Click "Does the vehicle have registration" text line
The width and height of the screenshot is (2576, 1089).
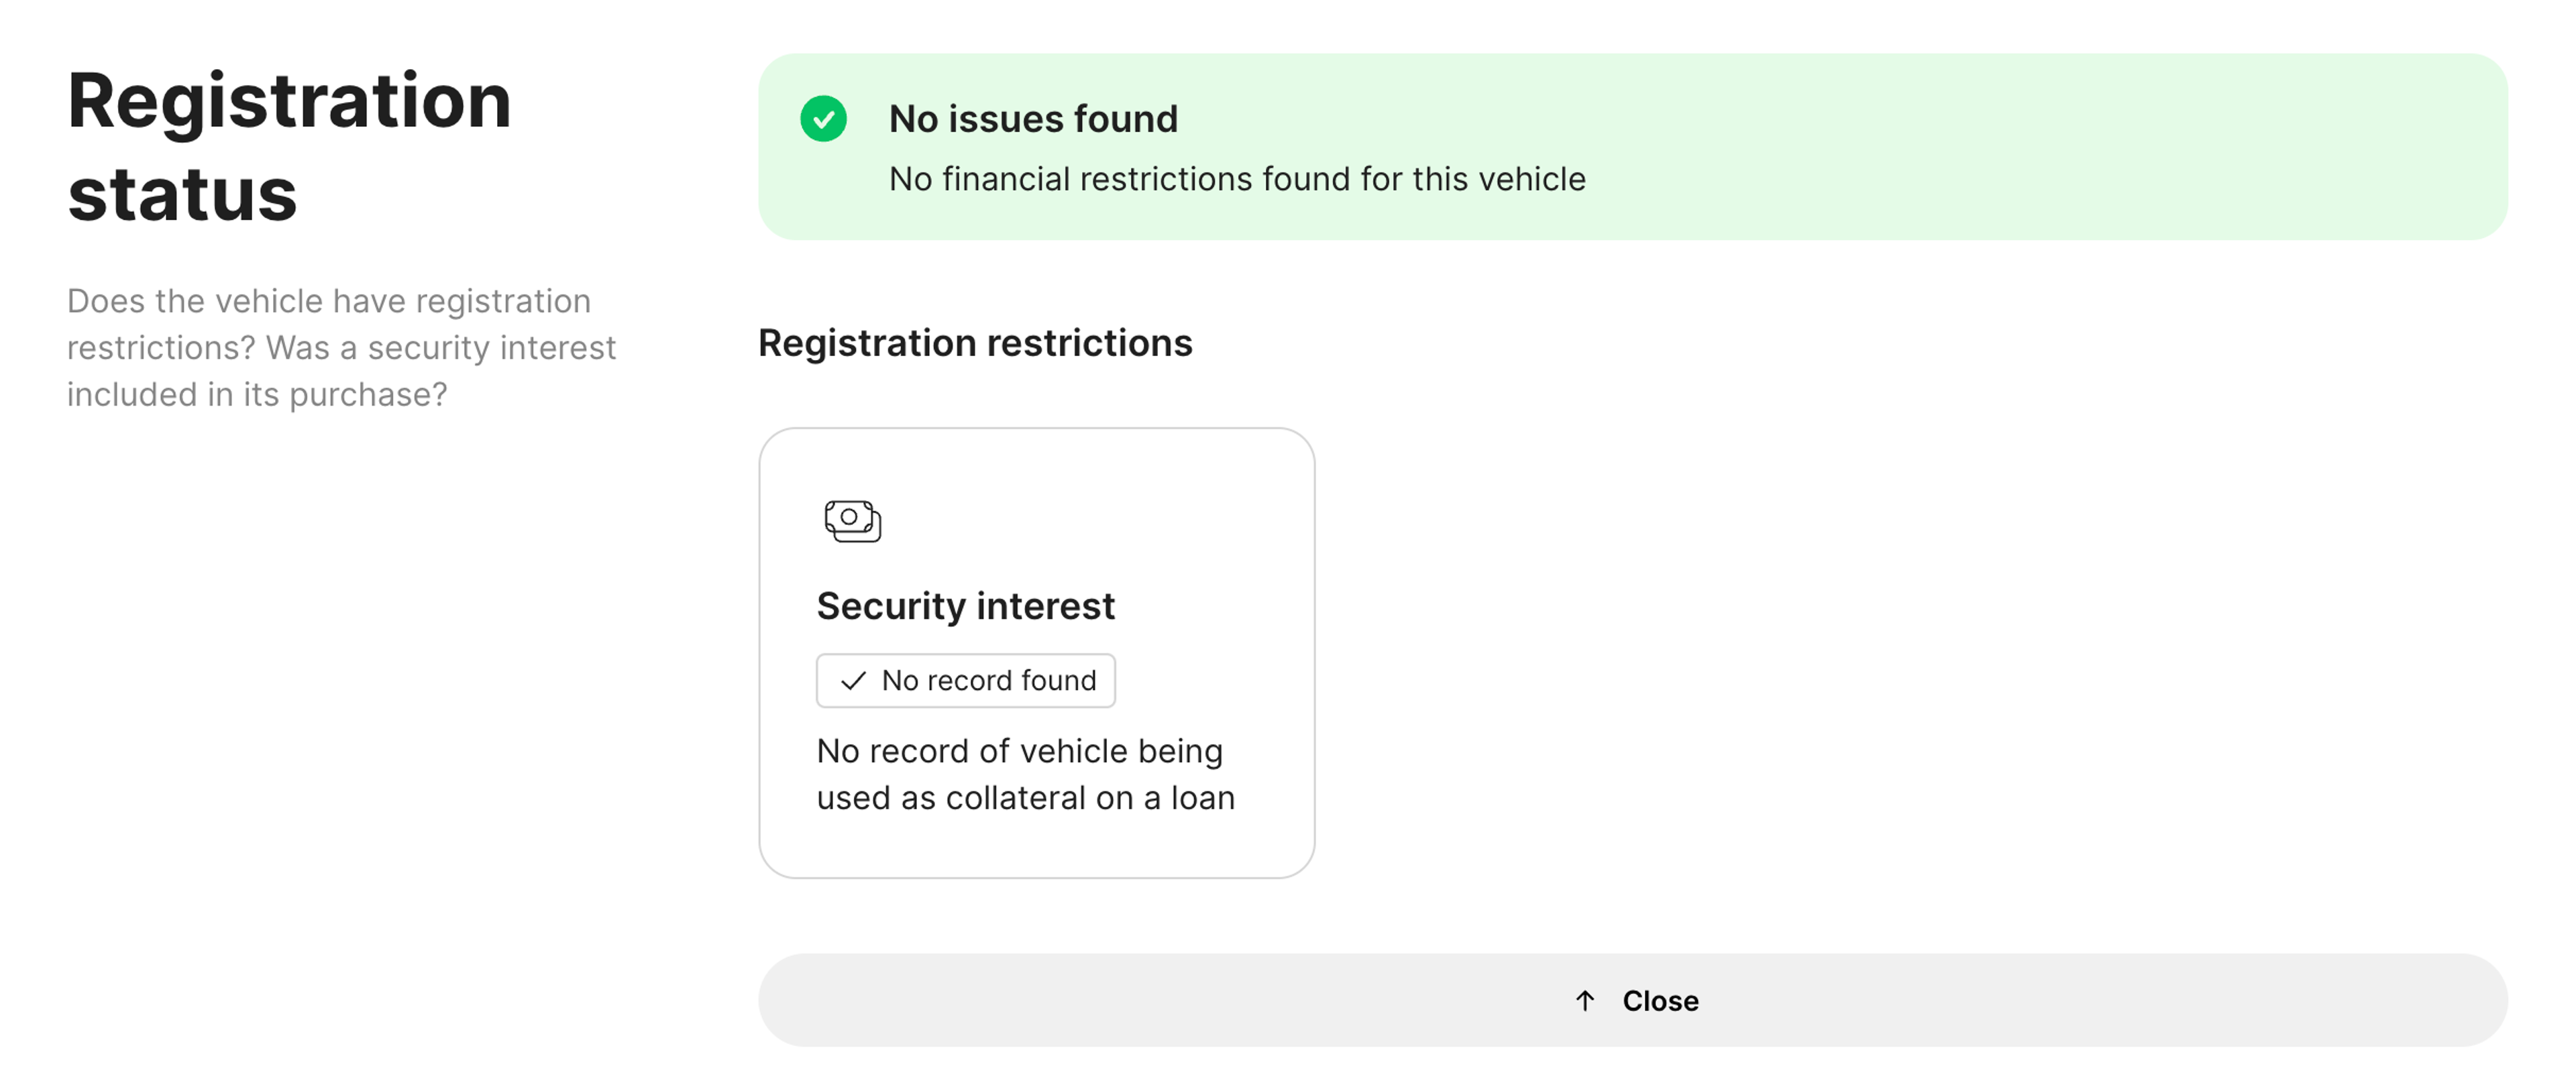click(328, 301)
